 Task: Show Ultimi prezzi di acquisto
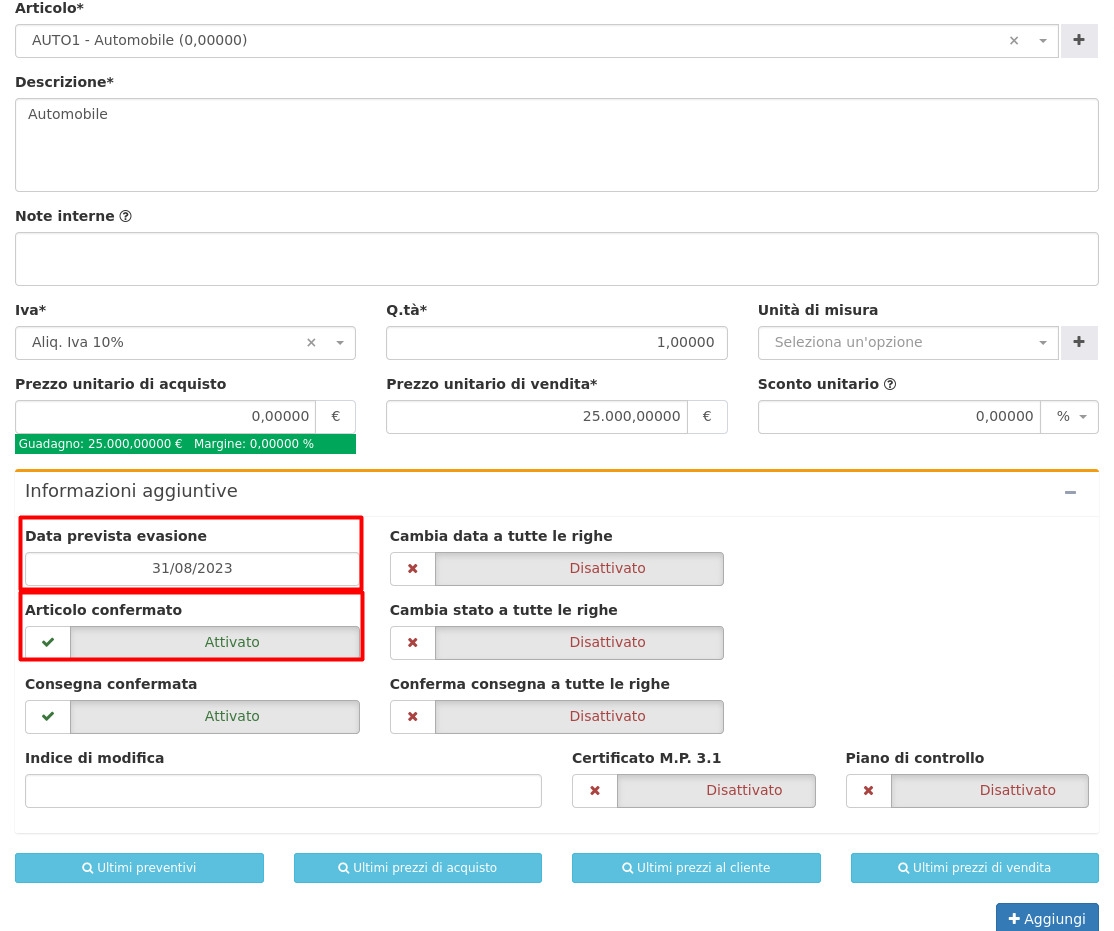point(417,868)
